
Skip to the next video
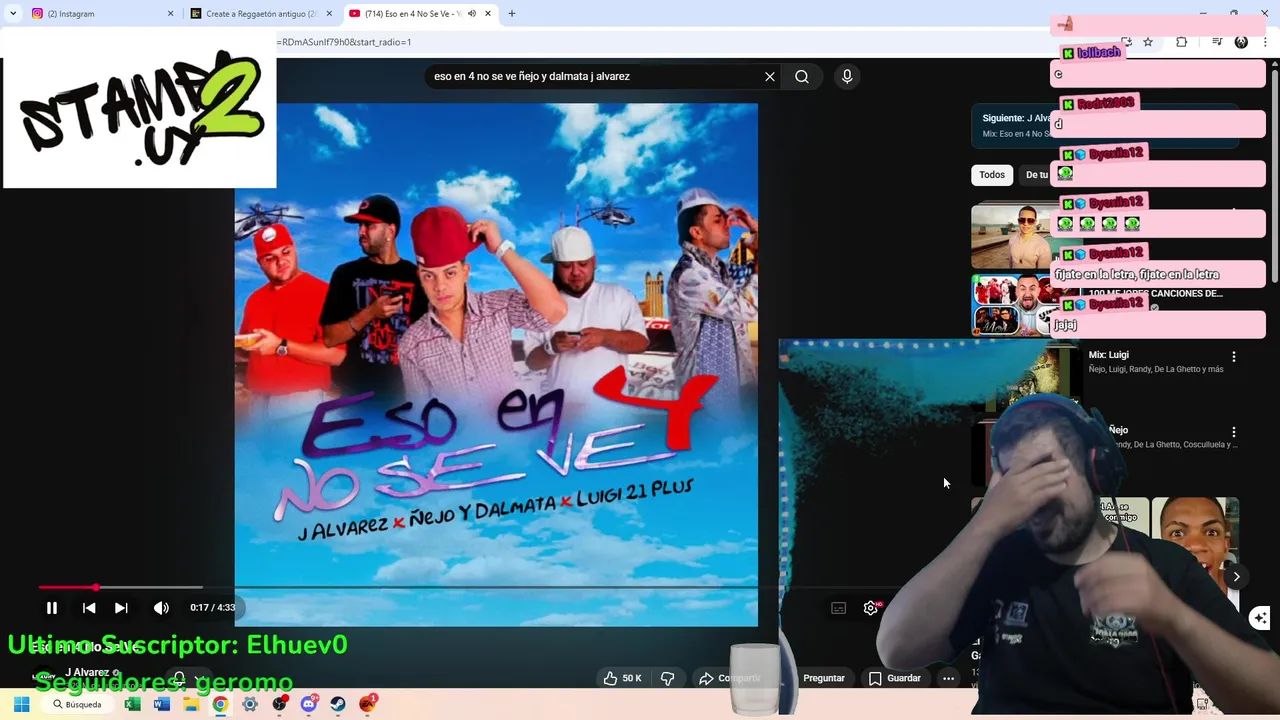click(x=121, y=607)
